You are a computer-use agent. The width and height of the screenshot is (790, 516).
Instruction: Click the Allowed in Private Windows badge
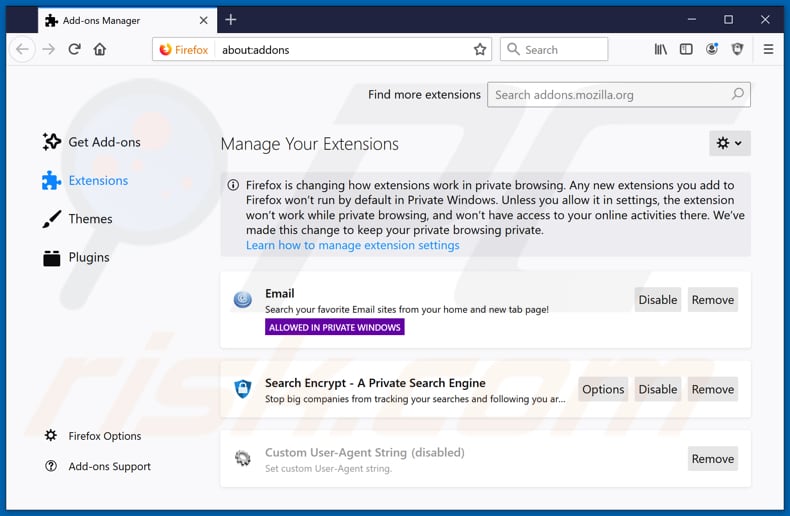tap(335, 328)
